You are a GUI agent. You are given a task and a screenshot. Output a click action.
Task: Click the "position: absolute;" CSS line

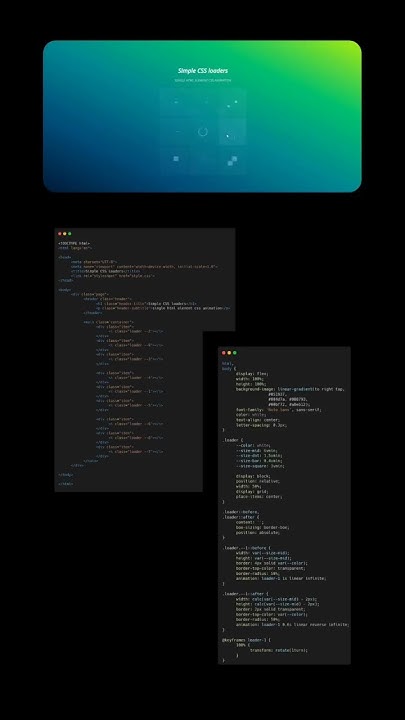[x=258, y=532]
